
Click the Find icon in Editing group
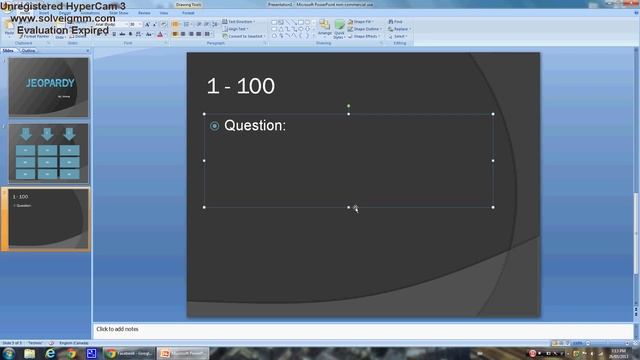[396, 22]
